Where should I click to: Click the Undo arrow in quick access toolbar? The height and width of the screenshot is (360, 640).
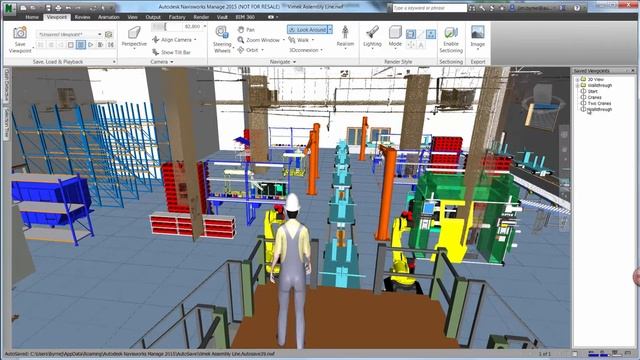click(x=68, y=8)
